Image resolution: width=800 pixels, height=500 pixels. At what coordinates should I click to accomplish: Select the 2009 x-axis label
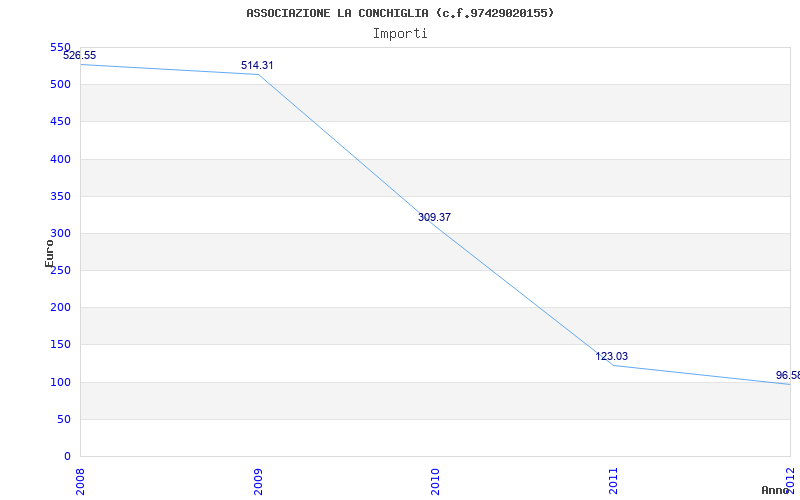(x=258, y=481)
